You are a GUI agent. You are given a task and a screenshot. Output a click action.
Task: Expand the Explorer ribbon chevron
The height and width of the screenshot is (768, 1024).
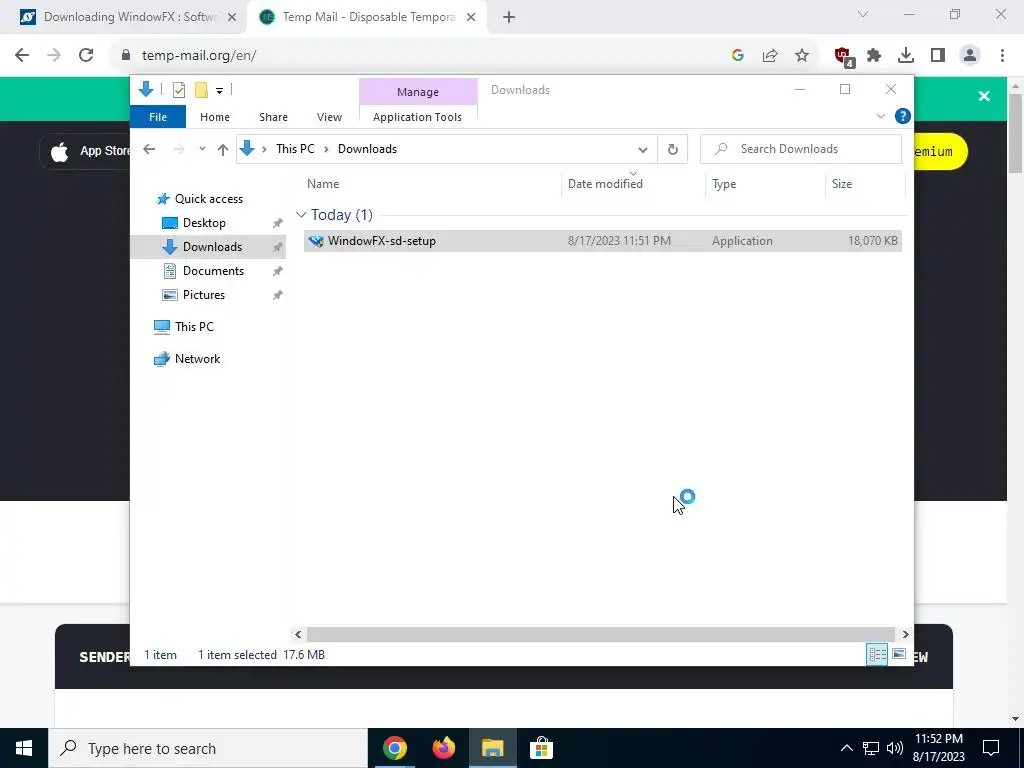880,116
